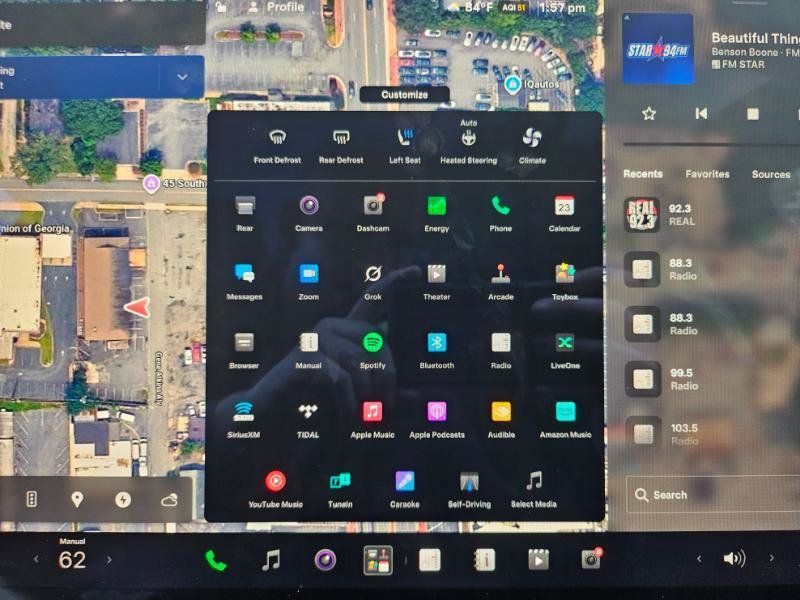
Task: Open the Phone app in the grid
Action: (501, 206)
